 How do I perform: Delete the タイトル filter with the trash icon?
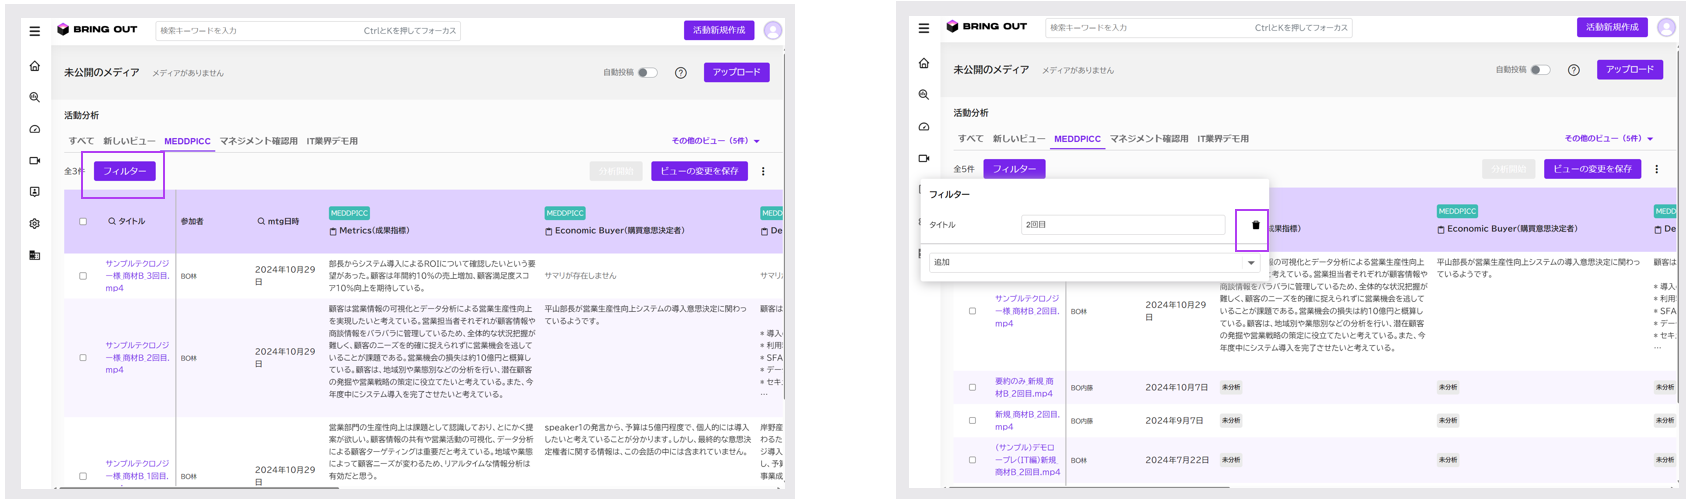[1255, 226]
